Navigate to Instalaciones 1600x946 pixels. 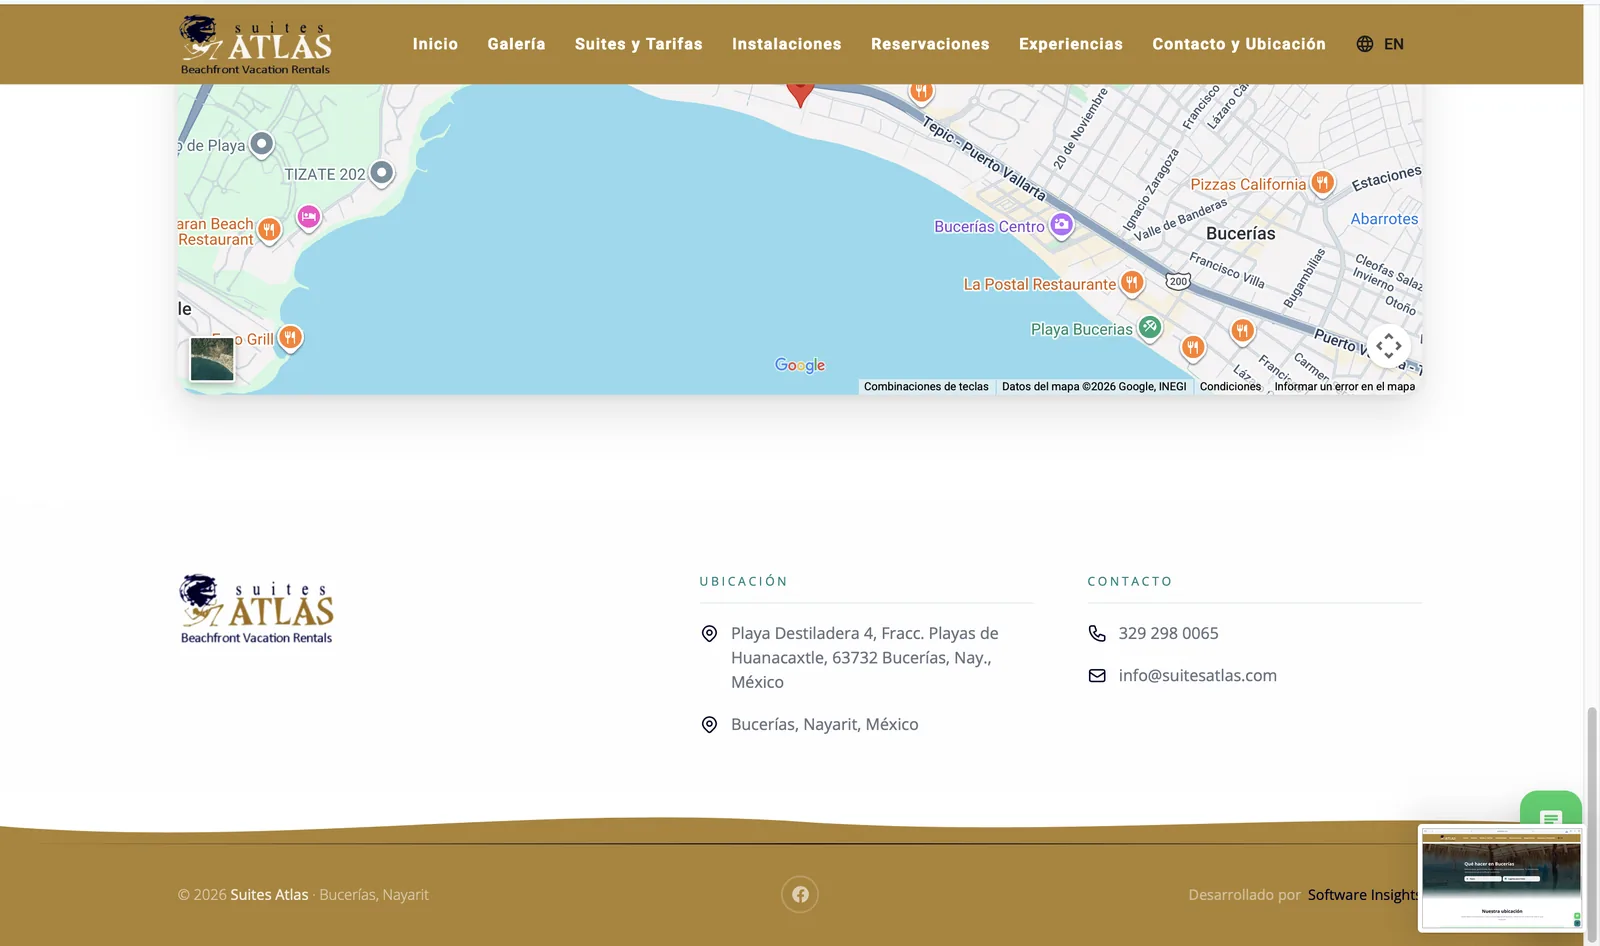click(786, 44)
